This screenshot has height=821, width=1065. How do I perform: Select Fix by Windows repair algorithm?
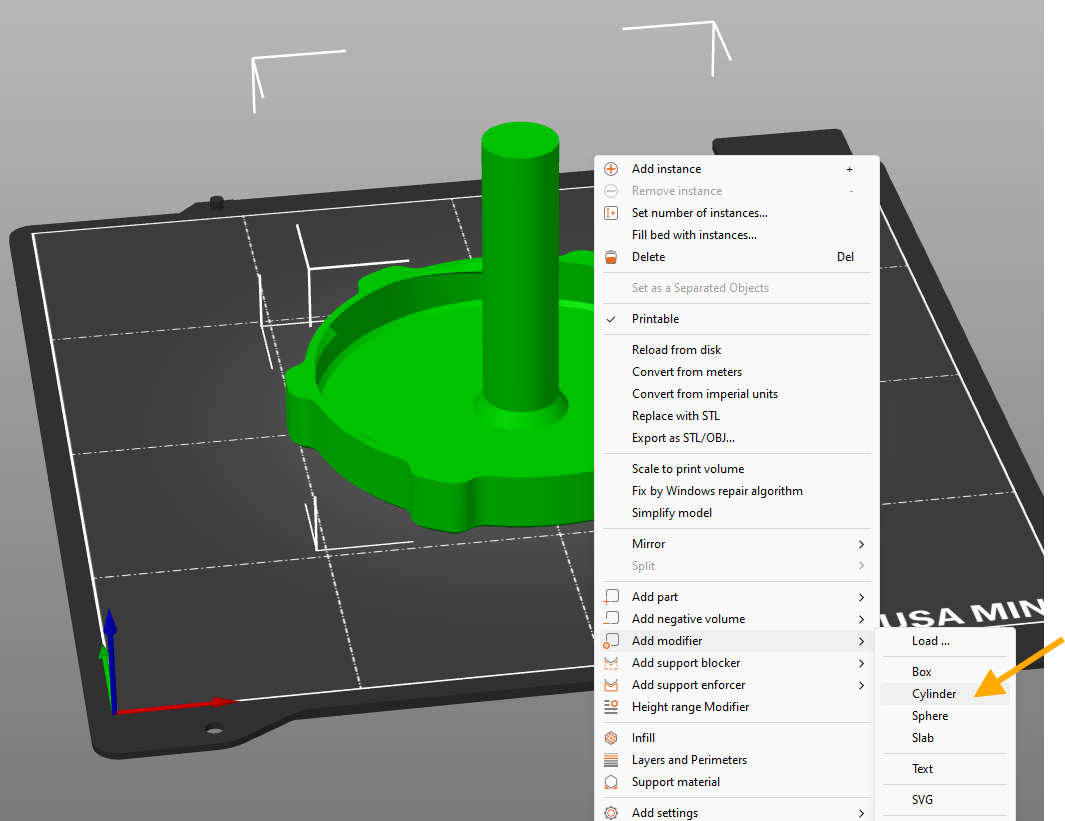coord(716,491)
